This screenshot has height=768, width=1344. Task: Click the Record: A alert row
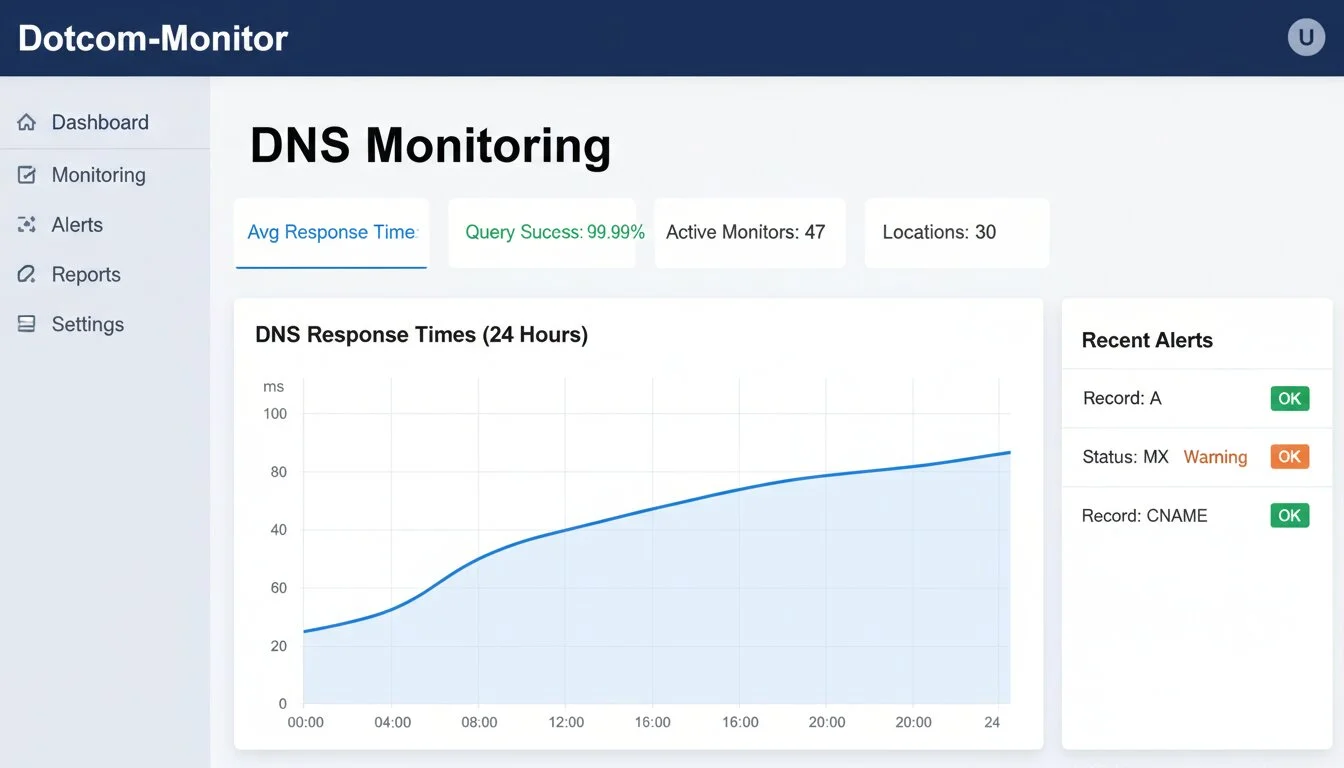coord(1196,398)
